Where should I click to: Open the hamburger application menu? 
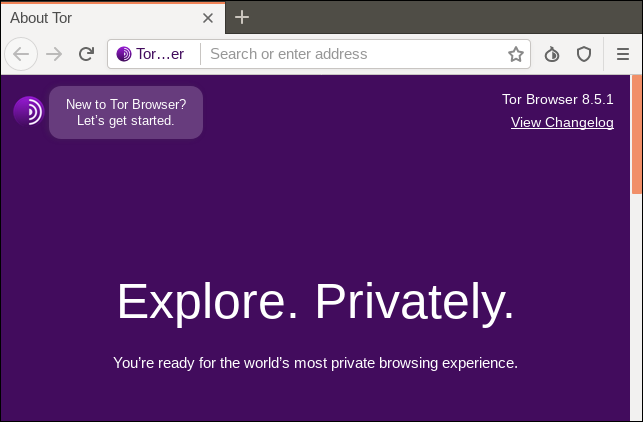click(622, 54)
